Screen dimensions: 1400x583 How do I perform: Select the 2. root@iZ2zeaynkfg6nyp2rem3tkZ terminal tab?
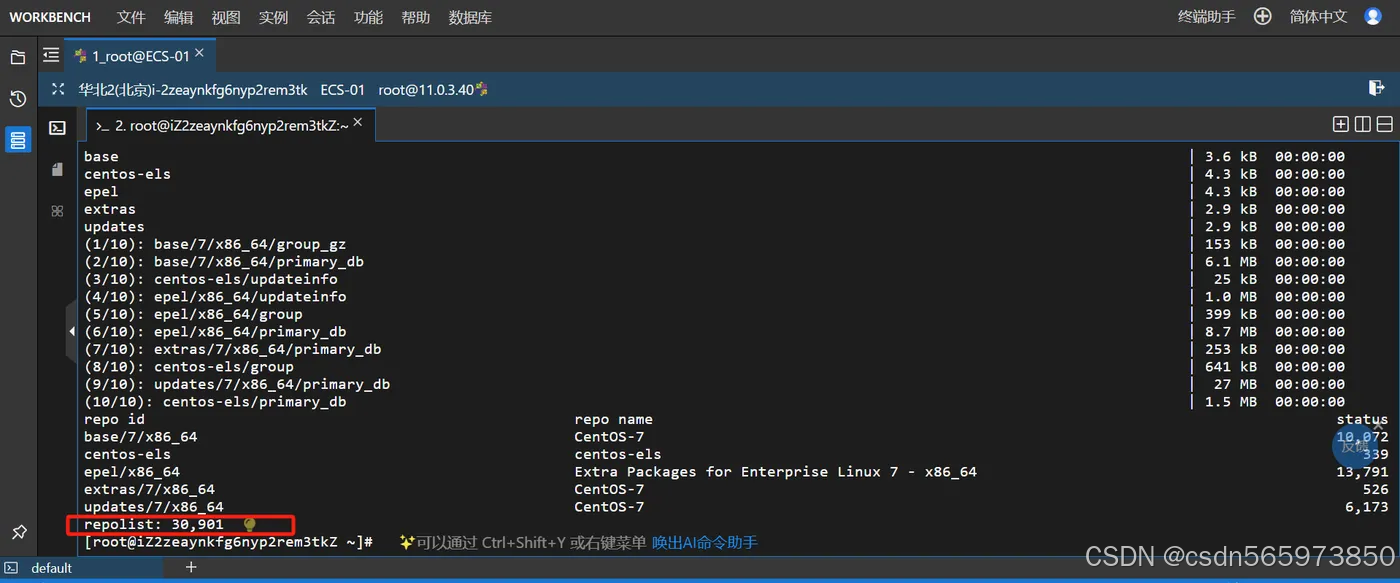tap(231, 125)
